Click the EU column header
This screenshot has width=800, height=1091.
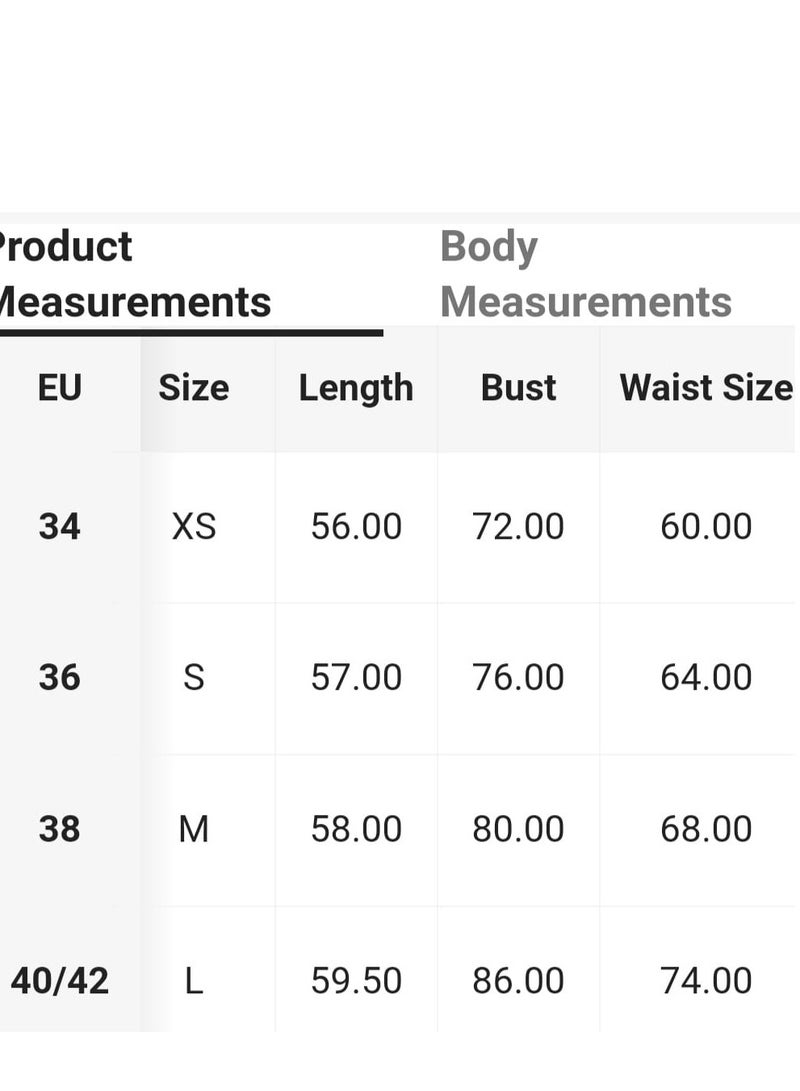click(59, 388)
